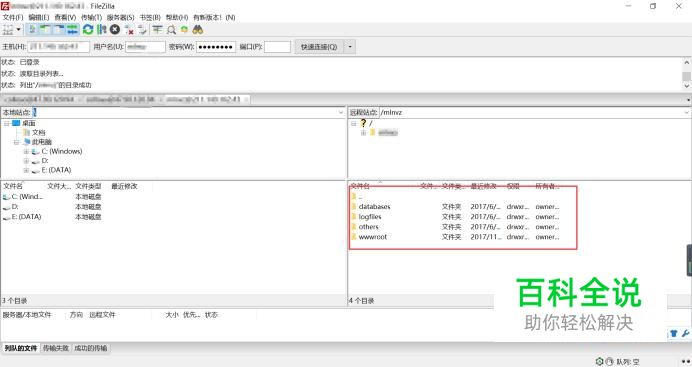The image size is (692, 367).
Task: Click the process queue toolbar icon
Action: (102, 30)
